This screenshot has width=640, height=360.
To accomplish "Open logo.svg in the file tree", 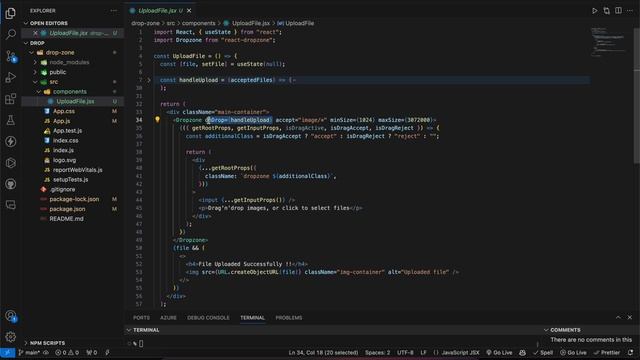I will [64, 160].
